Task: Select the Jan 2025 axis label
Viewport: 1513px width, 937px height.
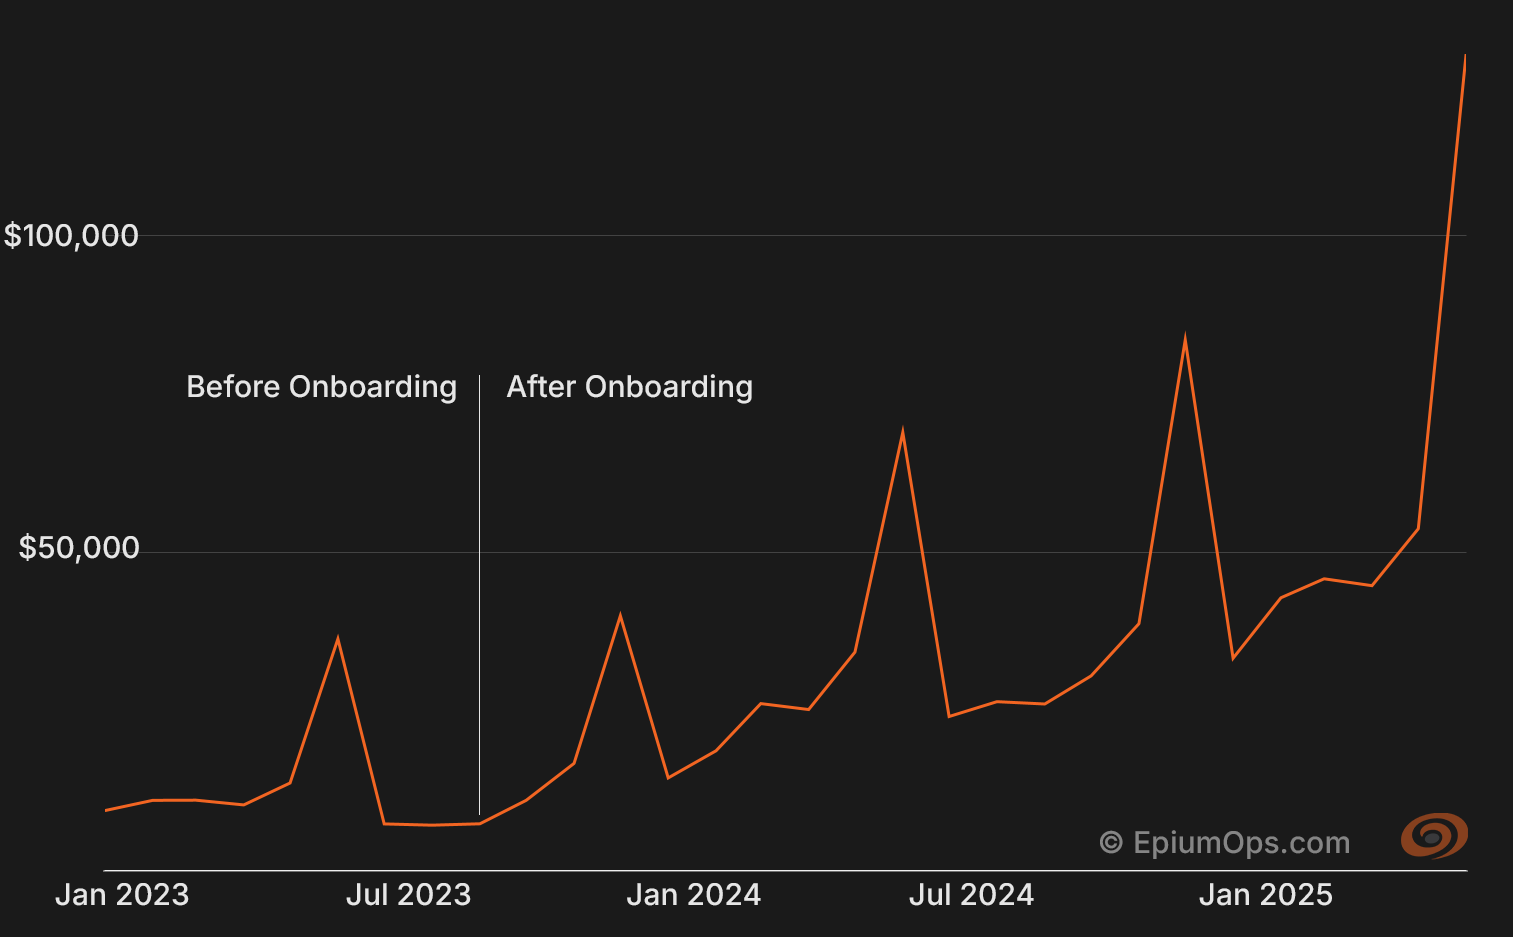Action: [x=1266, y=894]
